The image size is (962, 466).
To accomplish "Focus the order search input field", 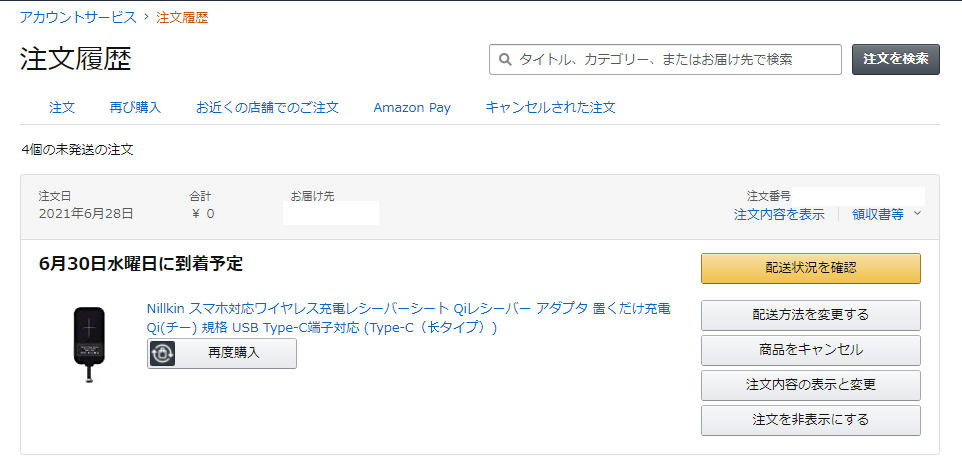I will pyautogui.click(x=665, y=59).
